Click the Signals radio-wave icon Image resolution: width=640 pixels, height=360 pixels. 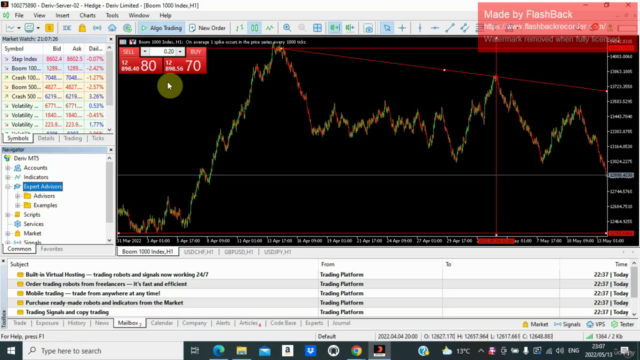coord(97,28)
